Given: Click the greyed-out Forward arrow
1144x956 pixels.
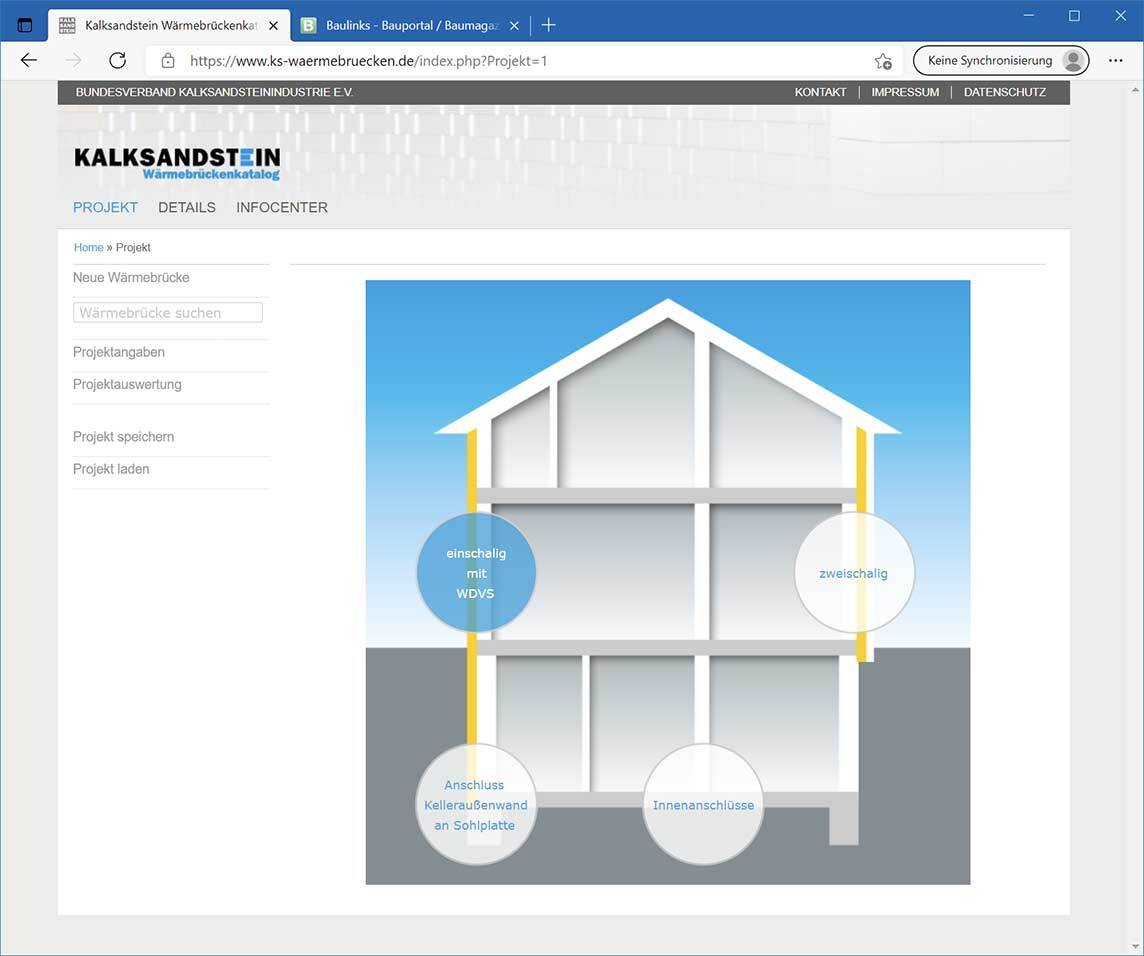Looking at the screenshot, I should pyautogui.click(x=73, y=61).
